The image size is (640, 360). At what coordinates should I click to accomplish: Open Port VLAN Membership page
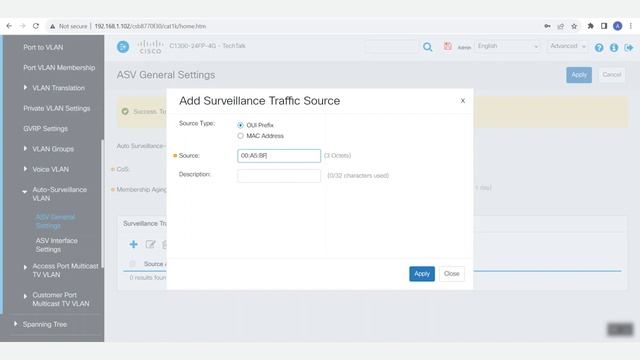59,68
